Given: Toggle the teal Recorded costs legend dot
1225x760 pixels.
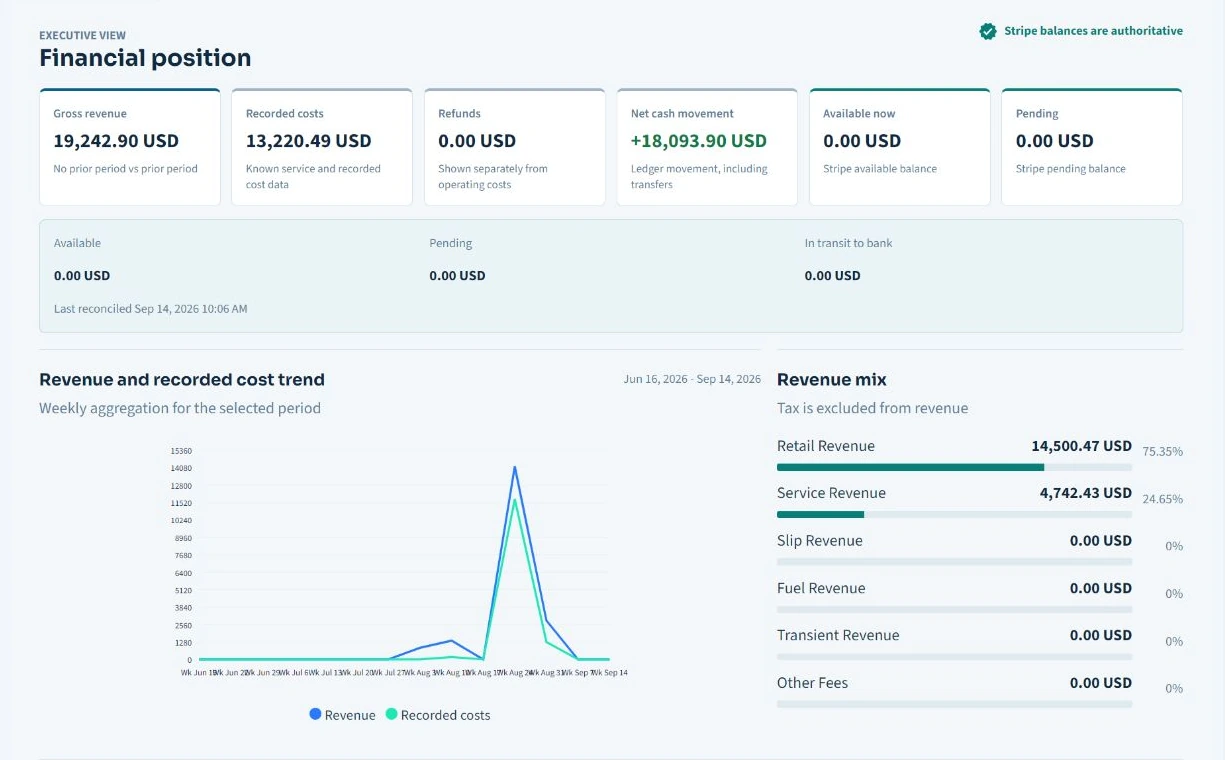Looking at the screenshot, I should (392, 715).
